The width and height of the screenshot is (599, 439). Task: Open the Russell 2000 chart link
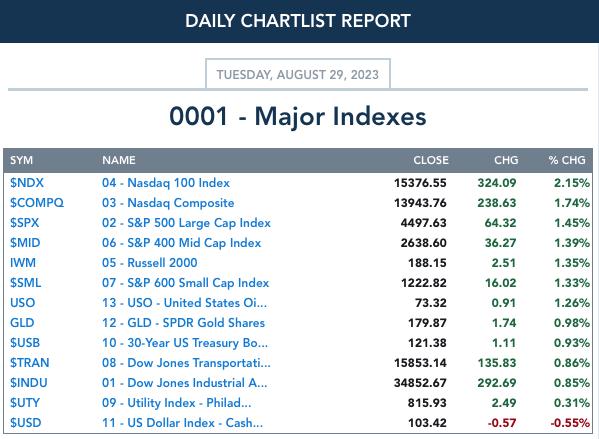click(149, 263)
